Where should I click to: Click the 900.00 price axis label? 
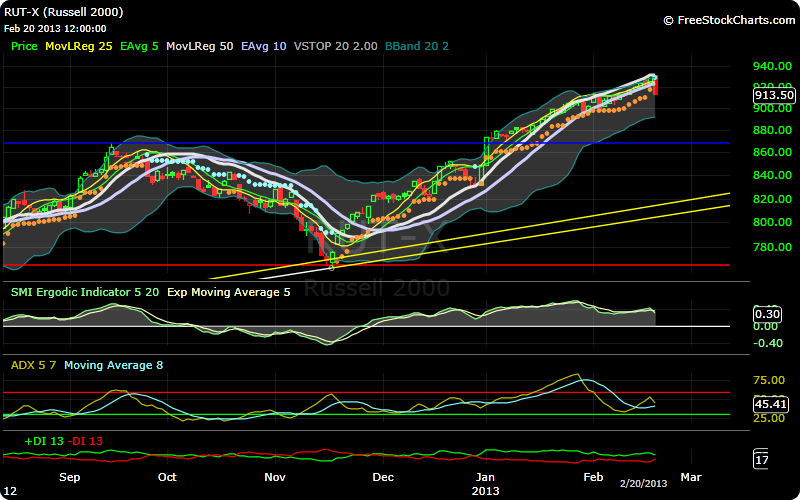point(772,108)
